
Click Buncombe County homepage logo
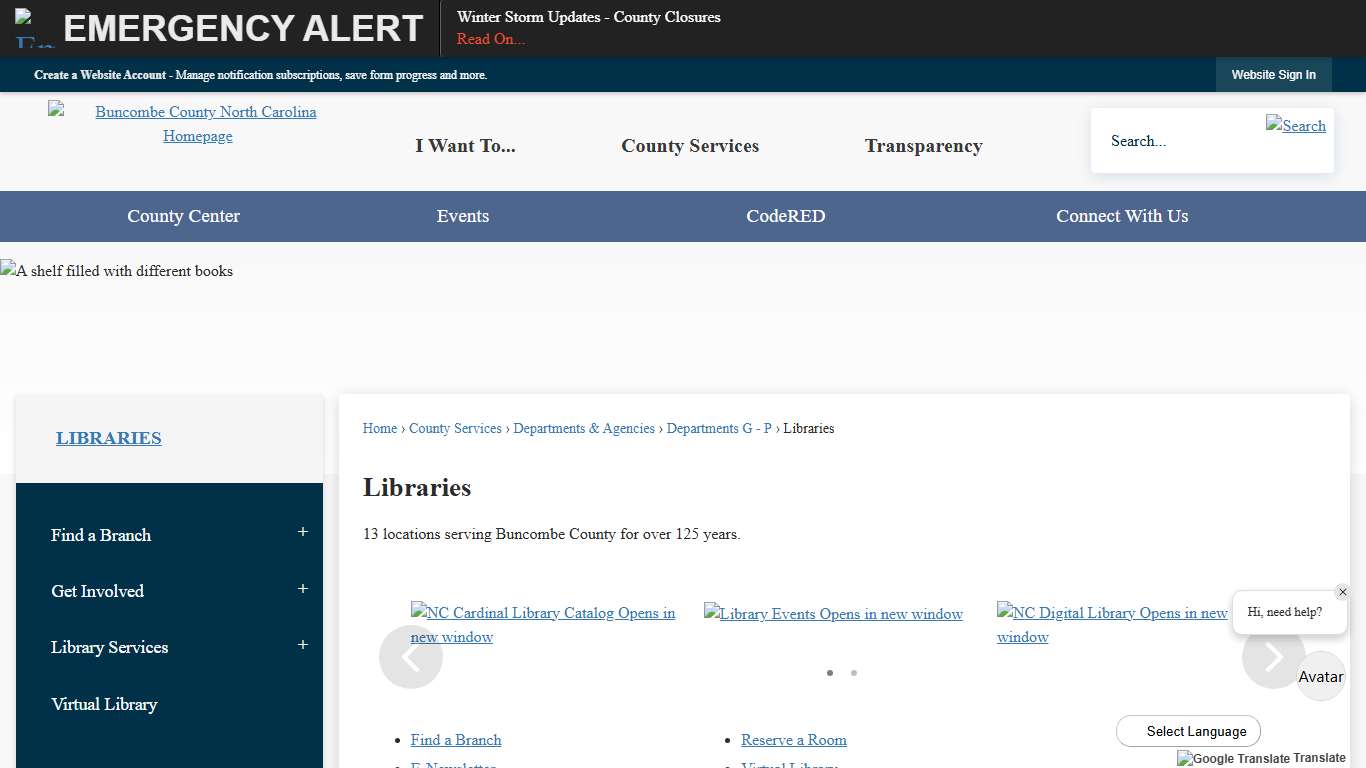198,124
